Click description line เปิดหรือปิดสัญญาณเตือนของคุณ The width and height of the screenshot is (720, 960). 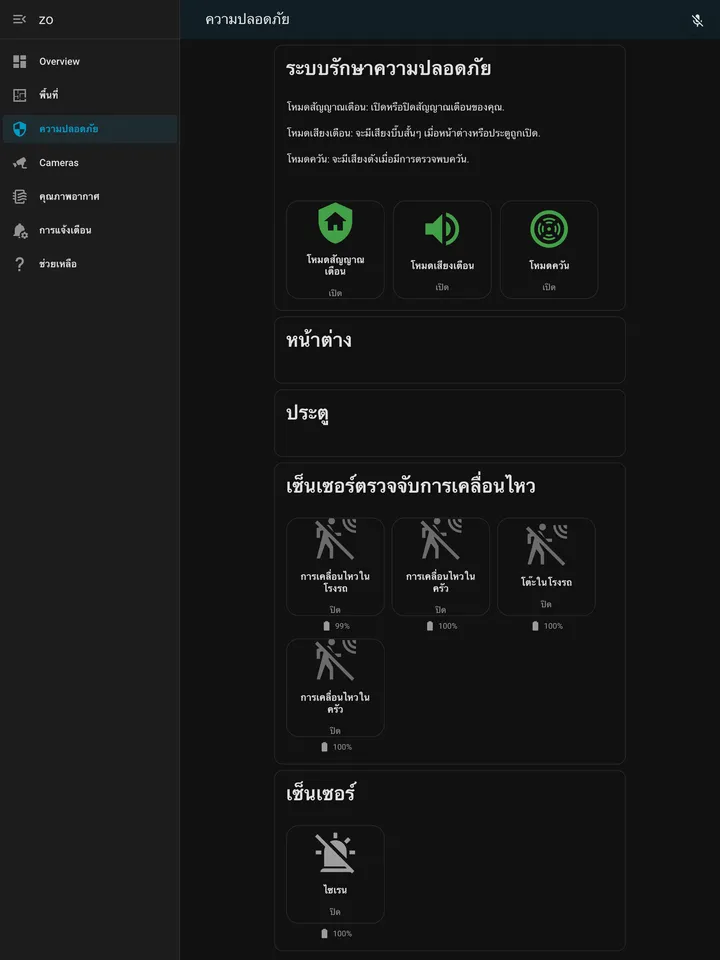396,107
